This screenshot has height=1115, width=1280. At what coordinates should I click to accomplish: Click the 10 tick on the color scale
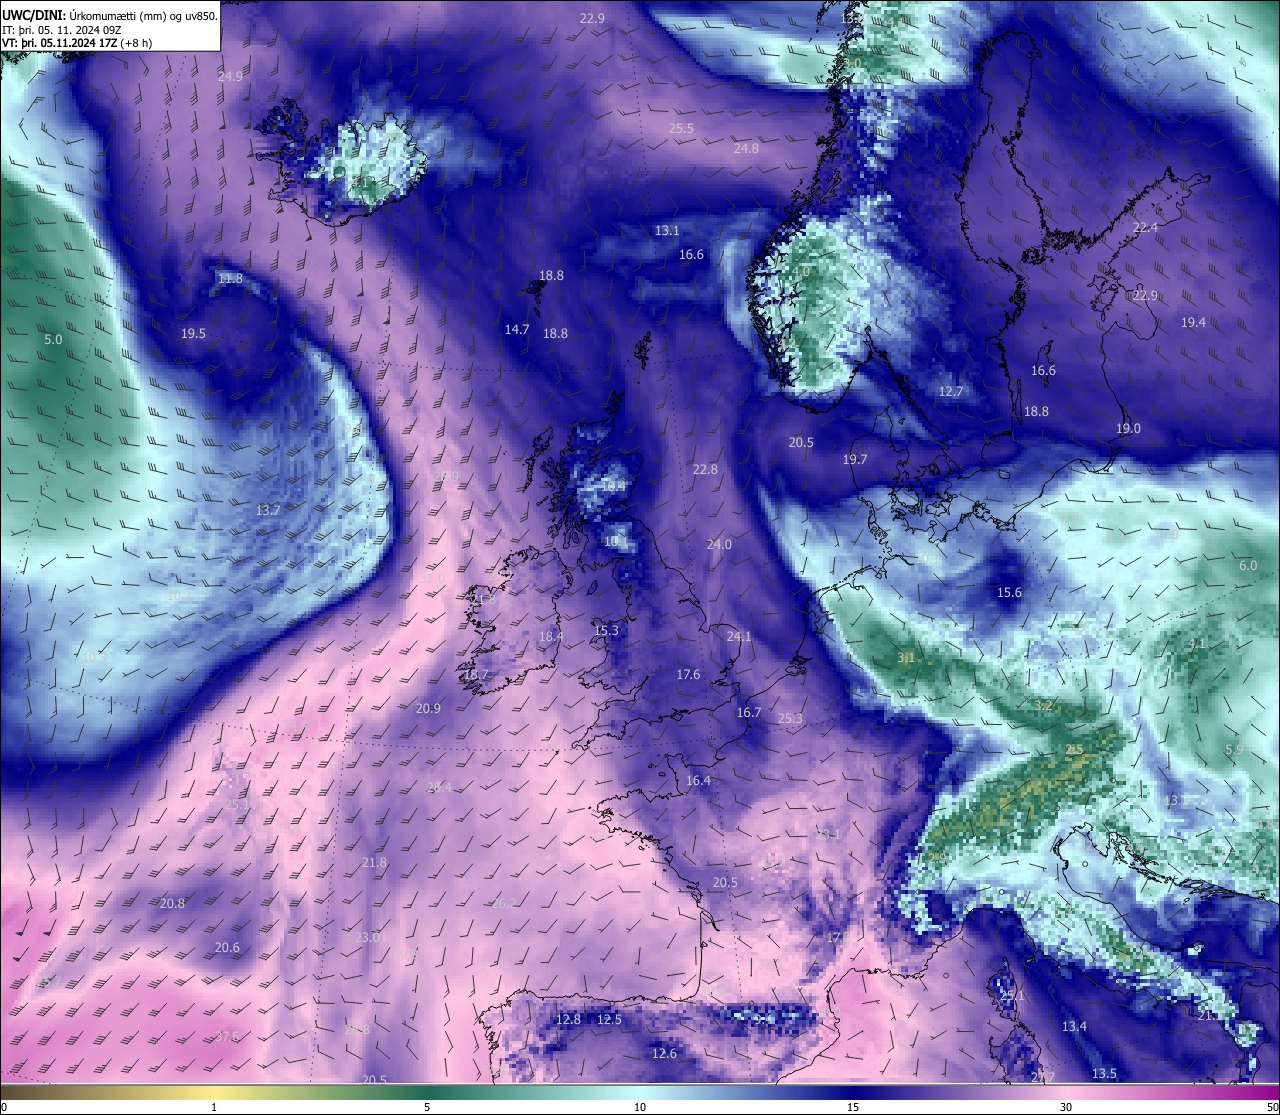(640, 1107)
